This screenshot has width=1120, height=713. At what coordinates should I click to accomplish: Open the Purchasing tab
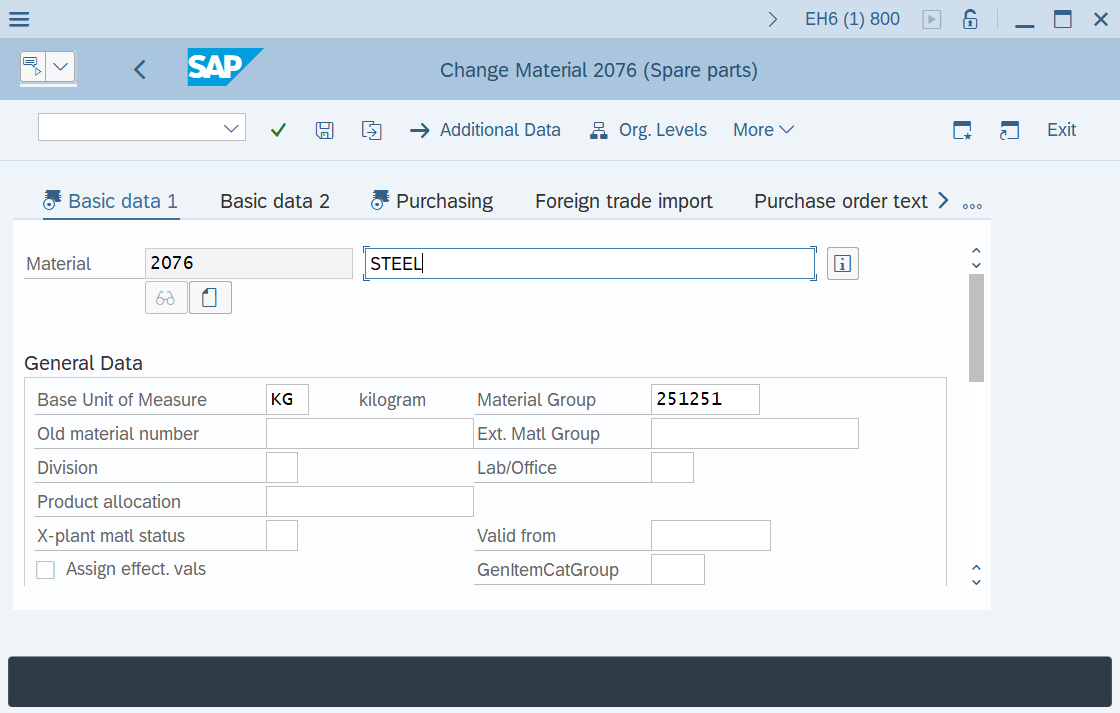(444, 201)
